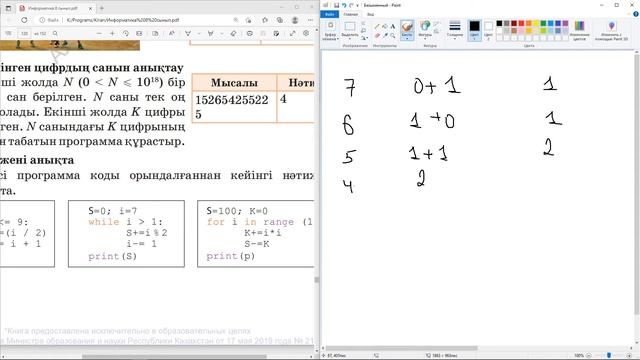Toggle PDF table of contents sidebar
Viewport: 640px width, 360px height.
tap(8, 33)
